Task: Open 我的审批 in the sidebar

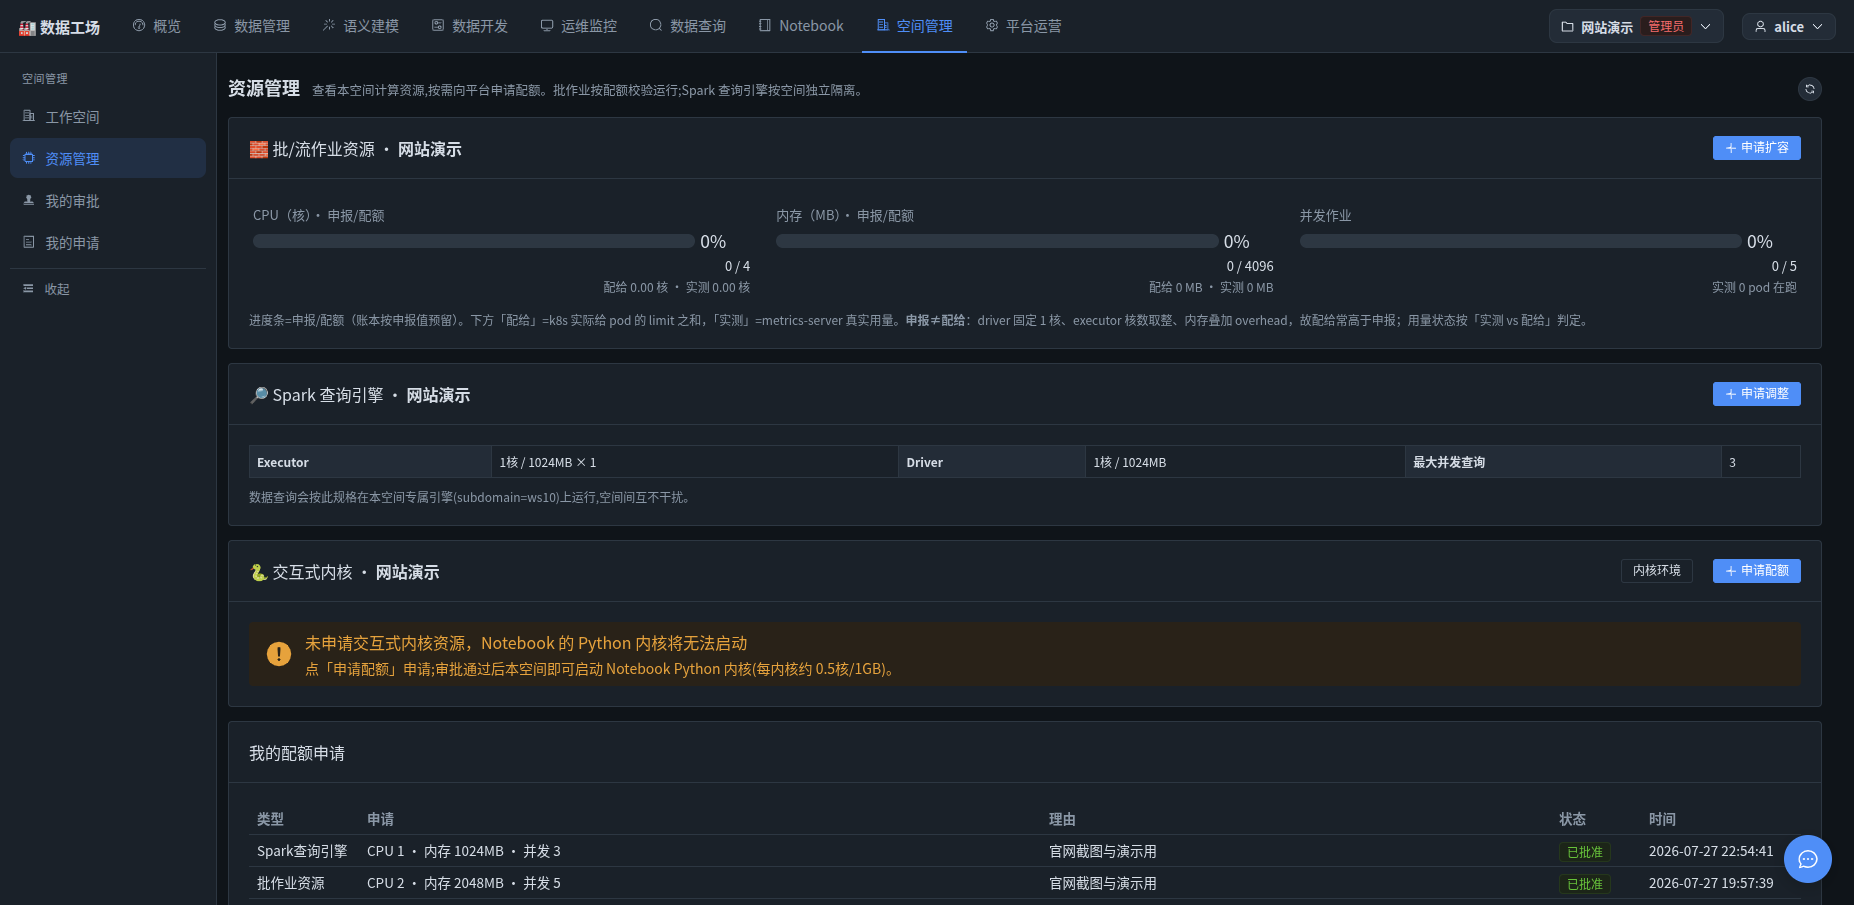Action: coord(108,201)
